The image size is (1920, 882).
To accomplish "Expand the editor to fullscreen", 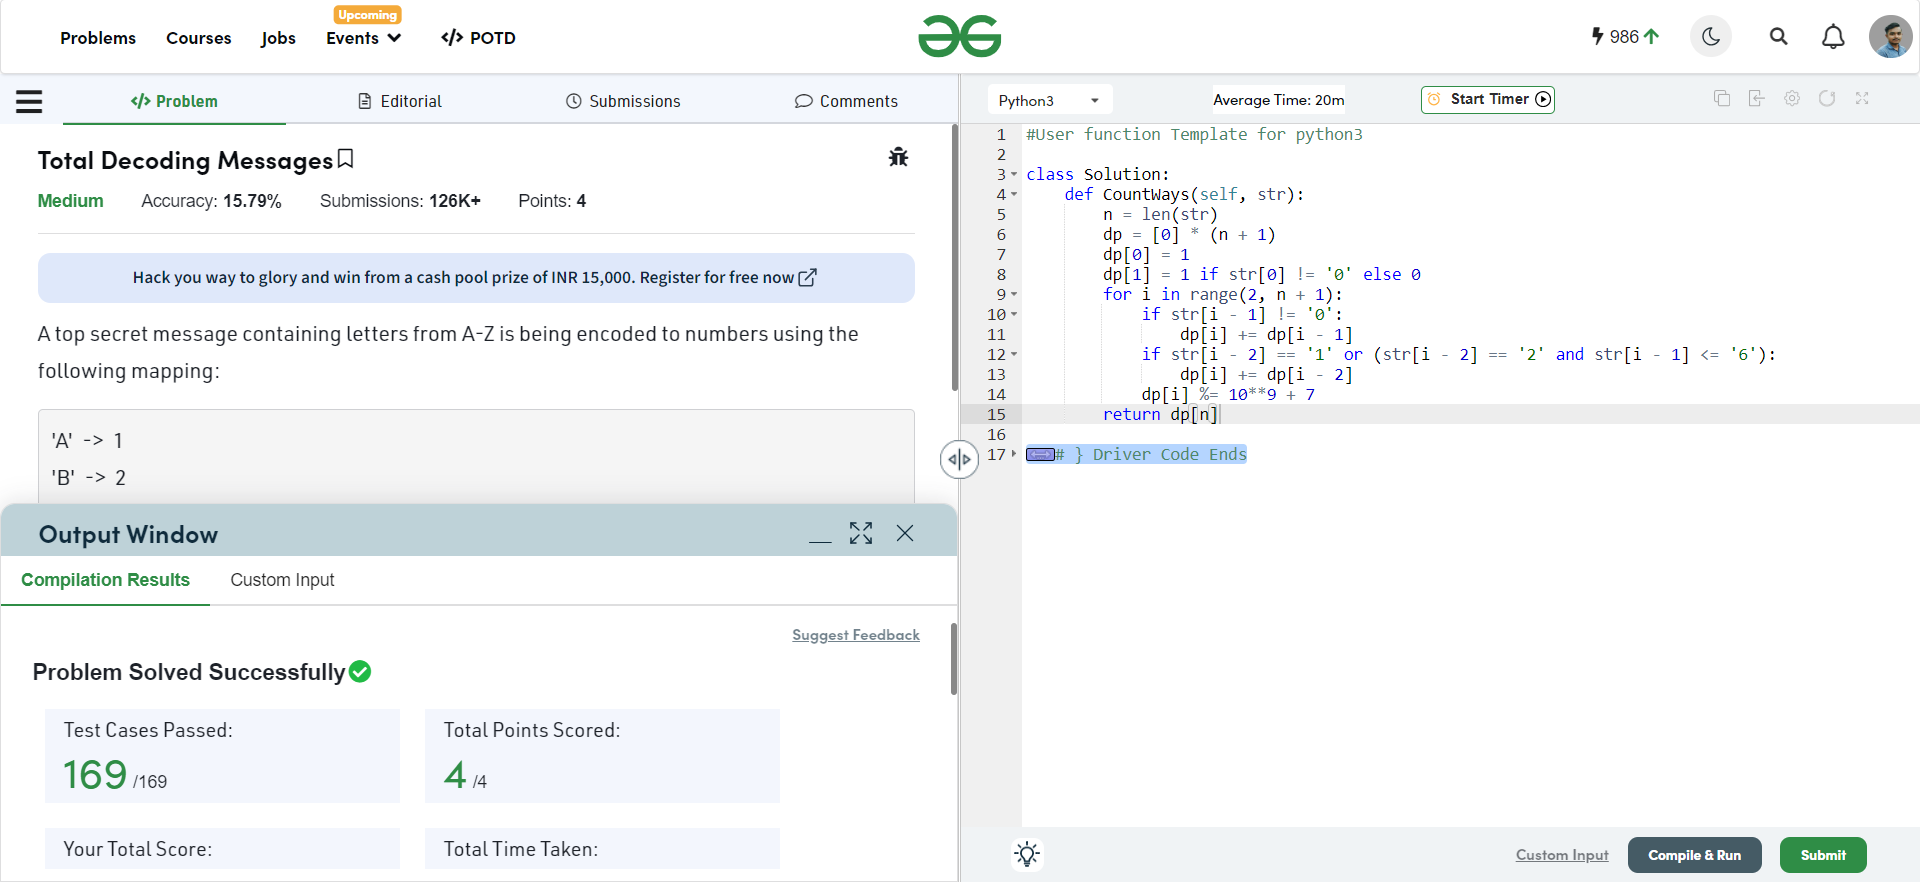I will pos(1862,98).
